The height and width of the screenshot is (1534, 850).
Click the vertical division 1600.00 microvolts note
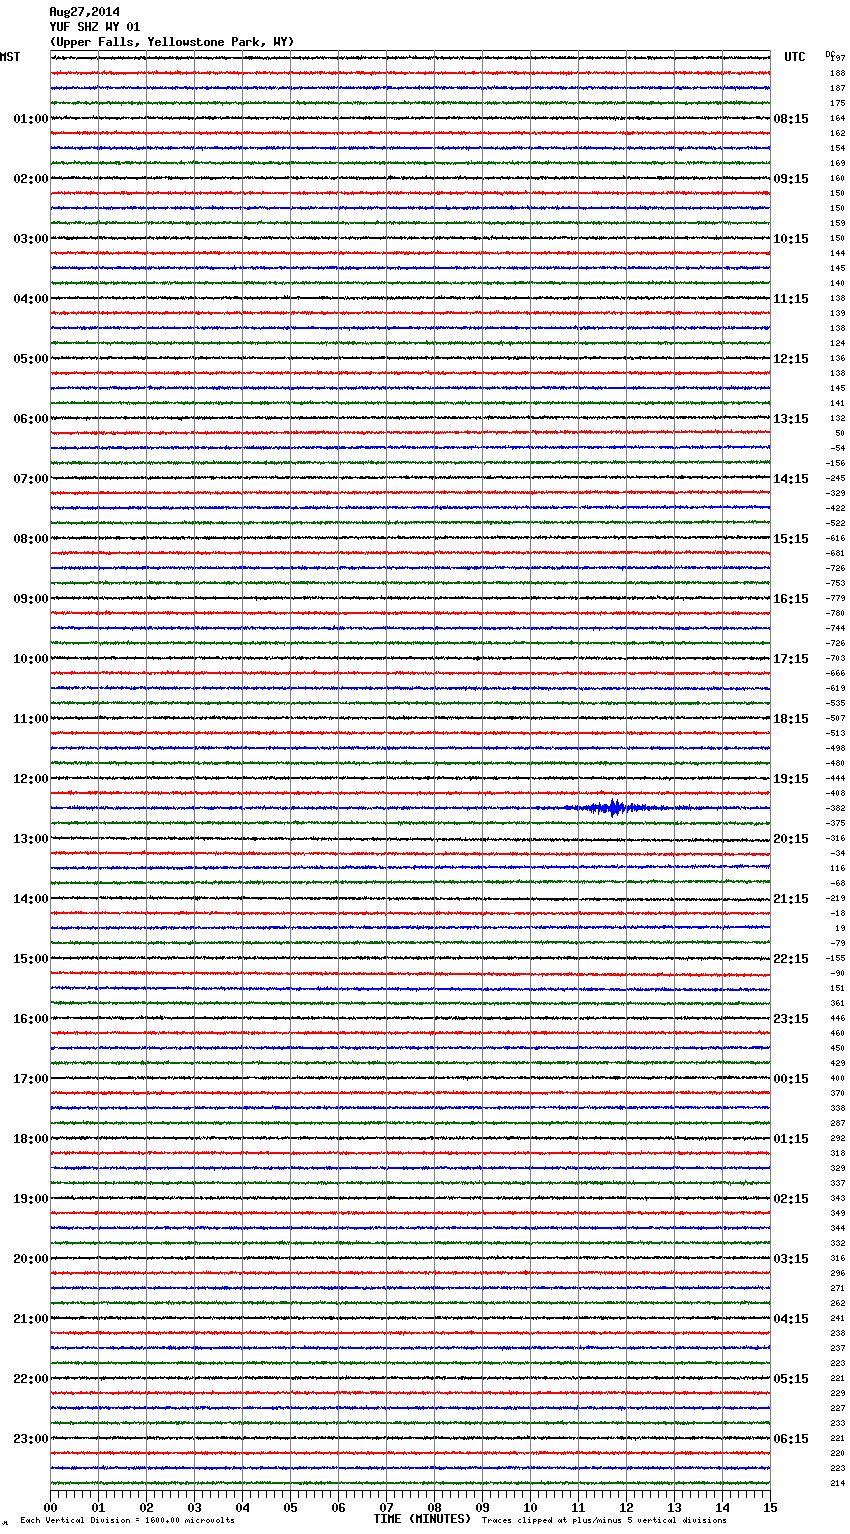click(x=128, y=1520)
